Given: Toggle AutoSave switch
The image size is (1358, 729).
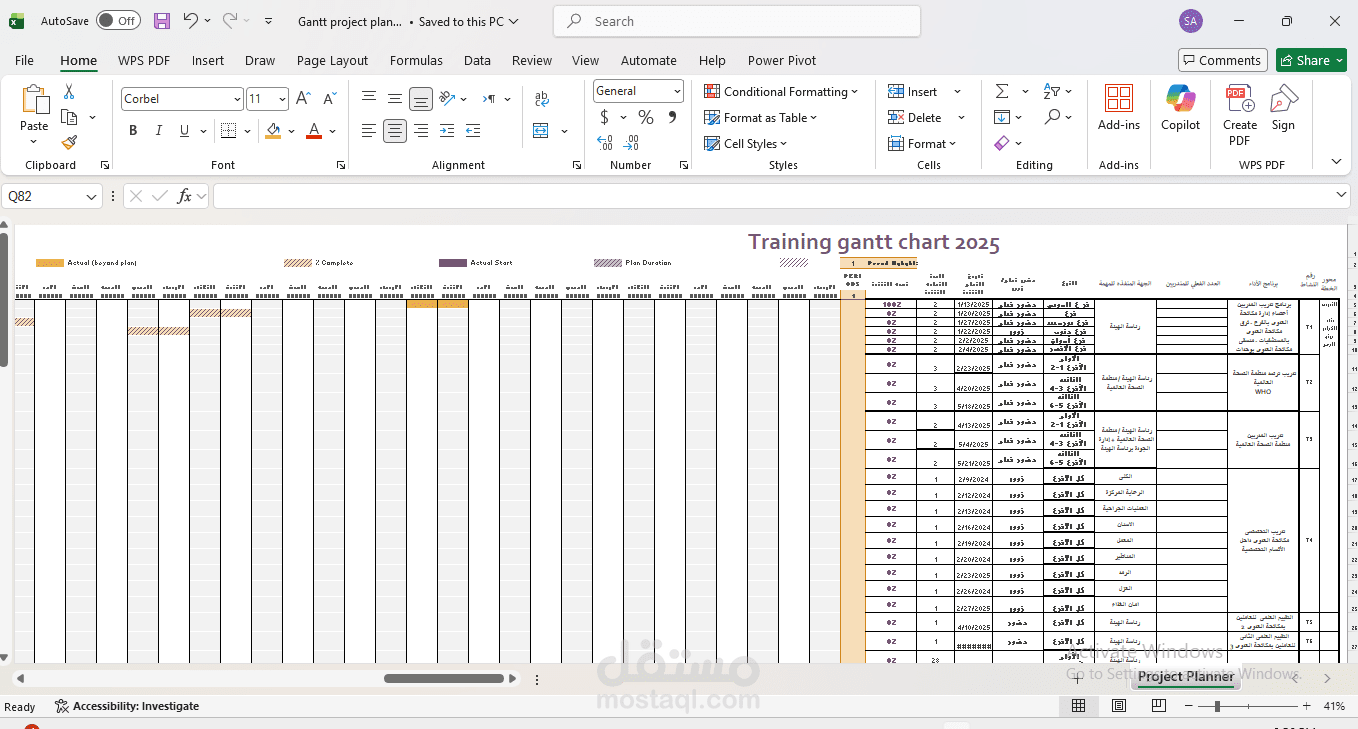Looking at the screenshot, I should pos(118,20).
